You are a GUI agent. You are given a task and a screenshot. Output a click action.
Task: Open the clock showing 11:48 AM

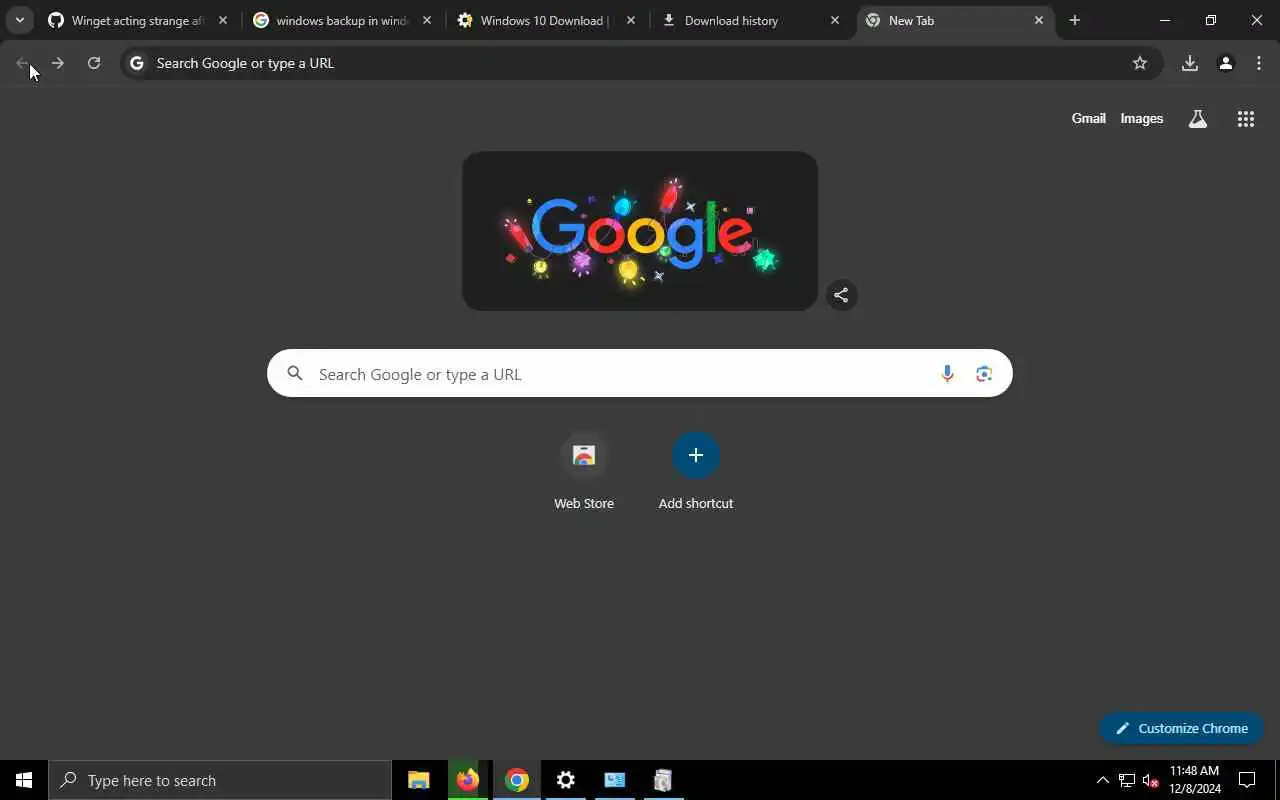pyautogui.click(x=1195, y=780)
